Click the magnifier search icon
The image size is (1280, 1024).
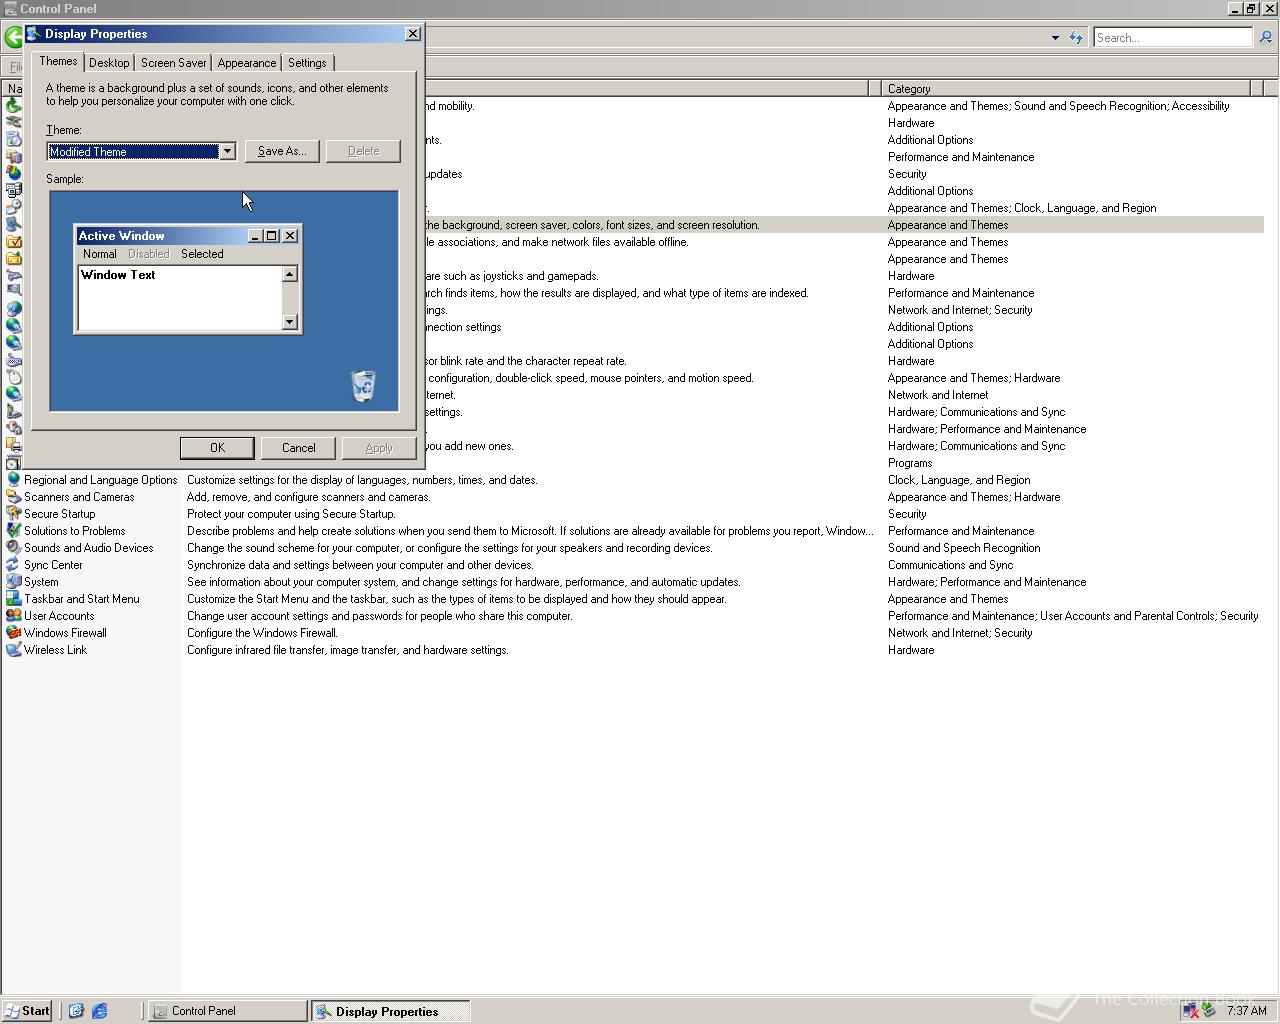1265,38
